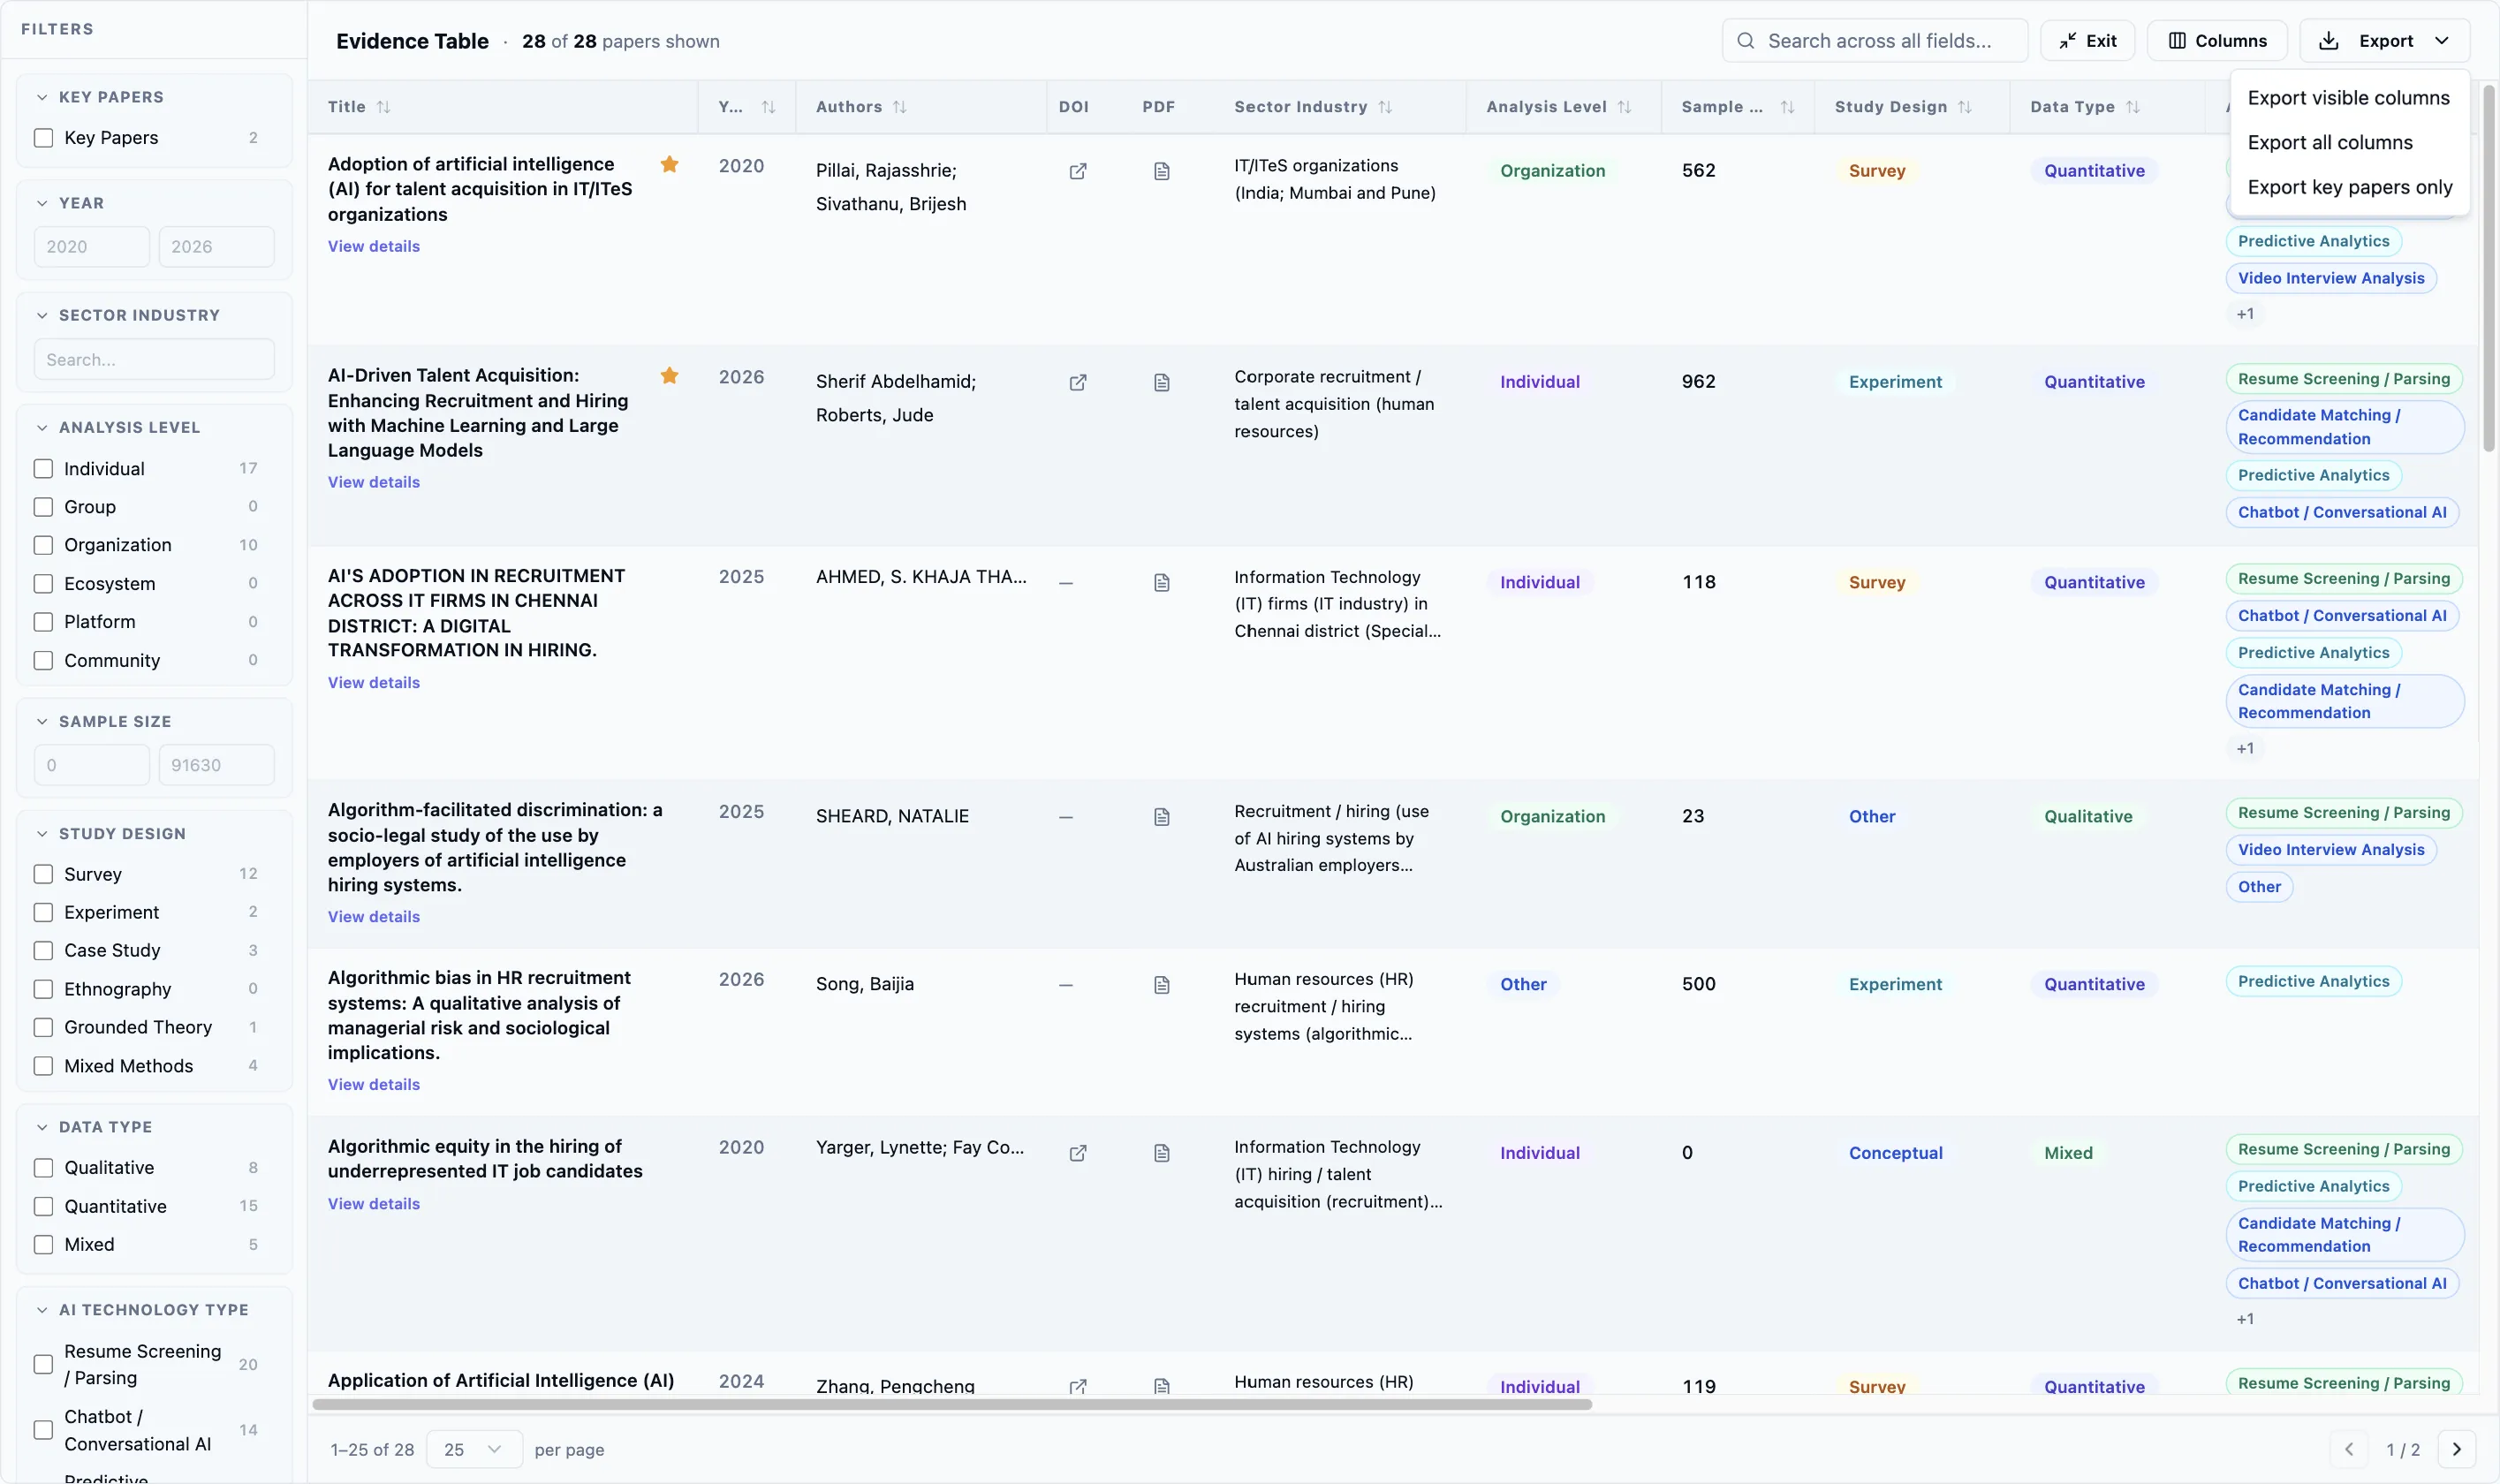This screenshot has height=1484, width=2500.
Task: Choose Export key papers only
Action: 2348,188
